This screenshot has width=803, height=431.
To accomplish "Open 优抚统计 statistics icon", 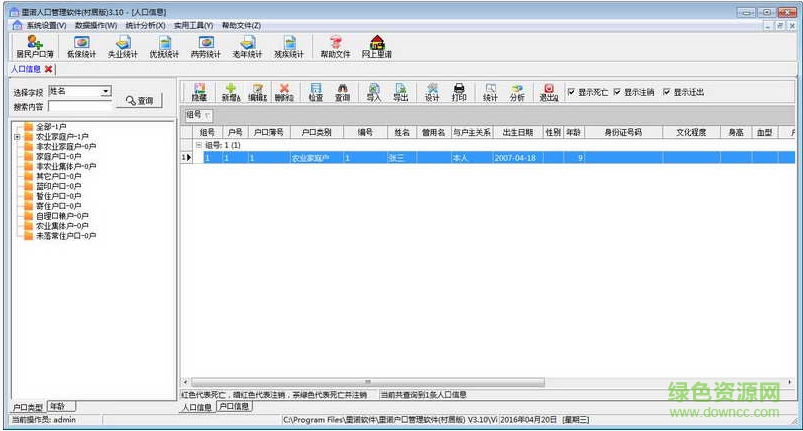I will (164, 47).
